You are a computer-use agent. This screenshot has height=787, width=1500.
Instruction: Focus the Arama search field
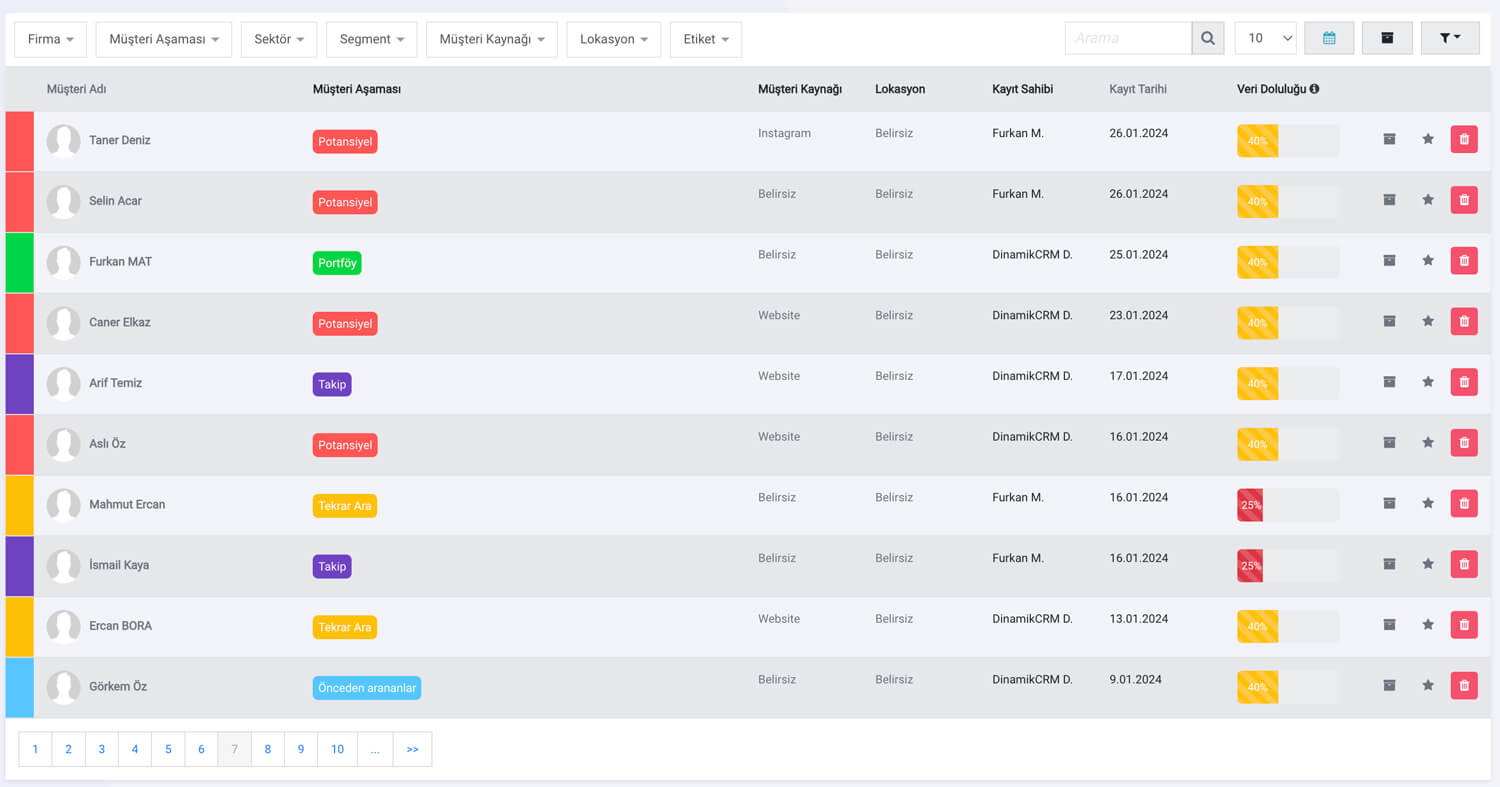pyautogui.click(x=1128, y=38)
